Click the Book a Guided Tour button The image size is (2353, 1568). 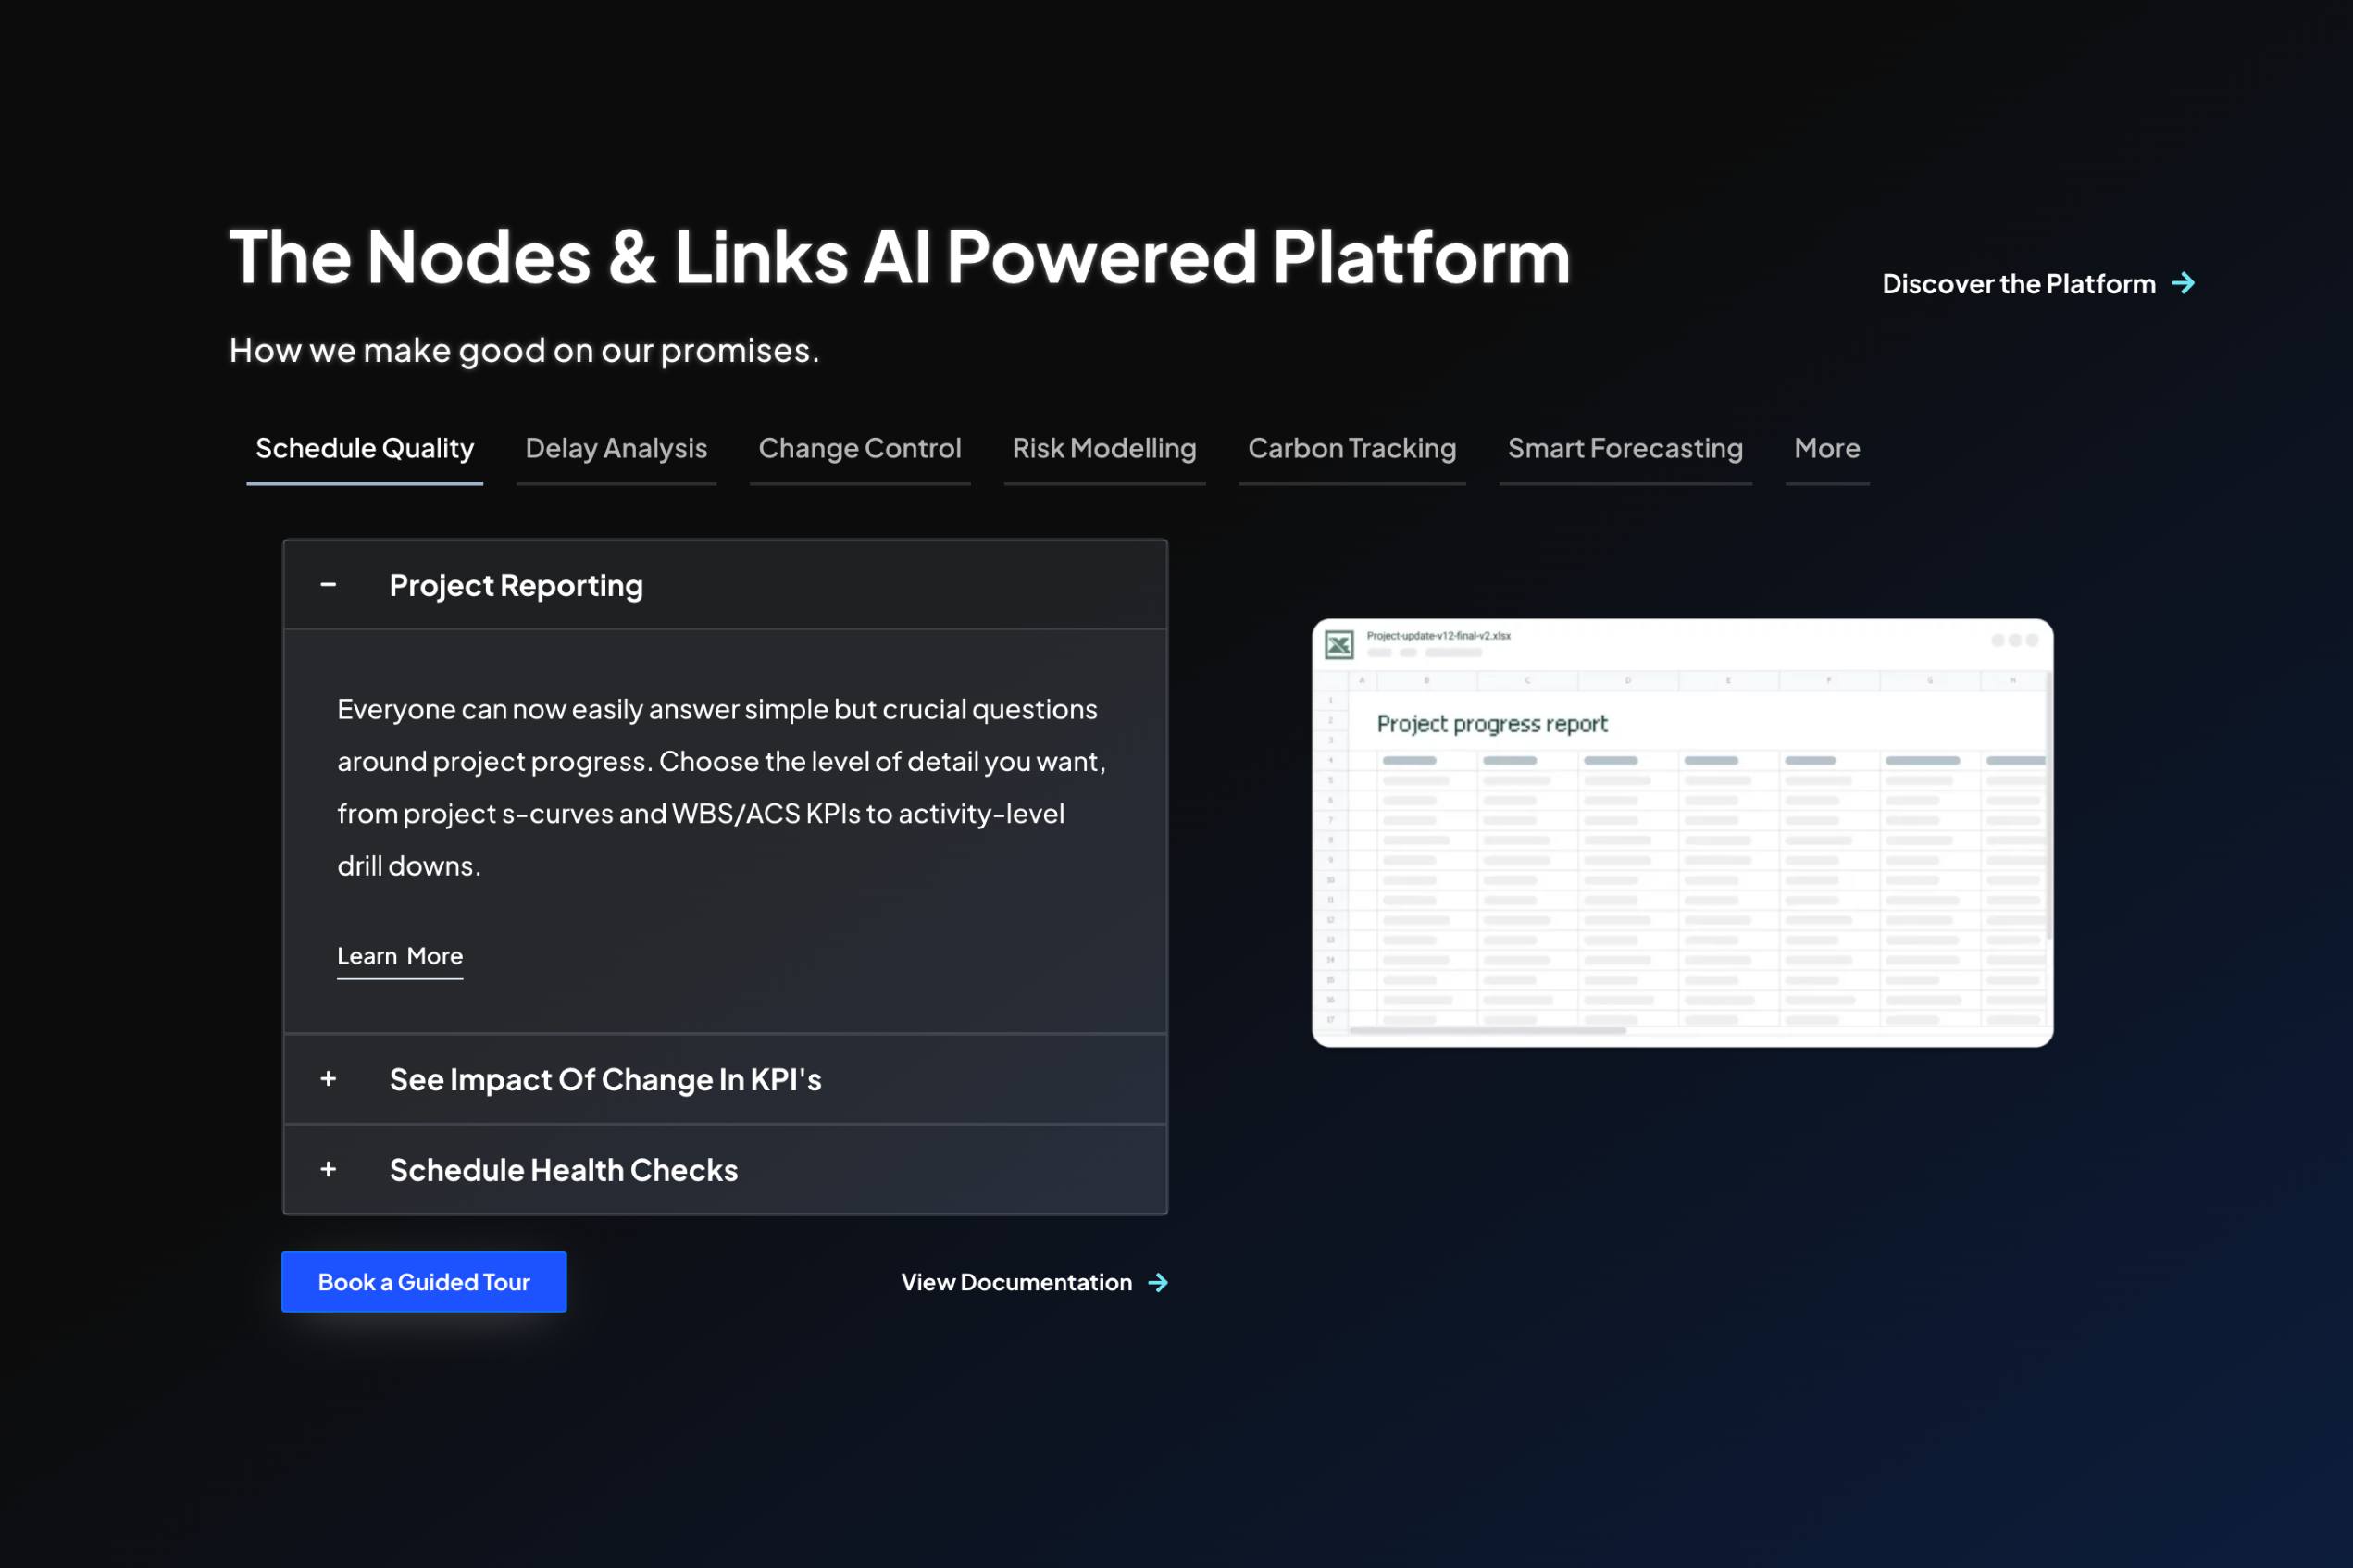pyautogui.click(x=424, y=1282)
